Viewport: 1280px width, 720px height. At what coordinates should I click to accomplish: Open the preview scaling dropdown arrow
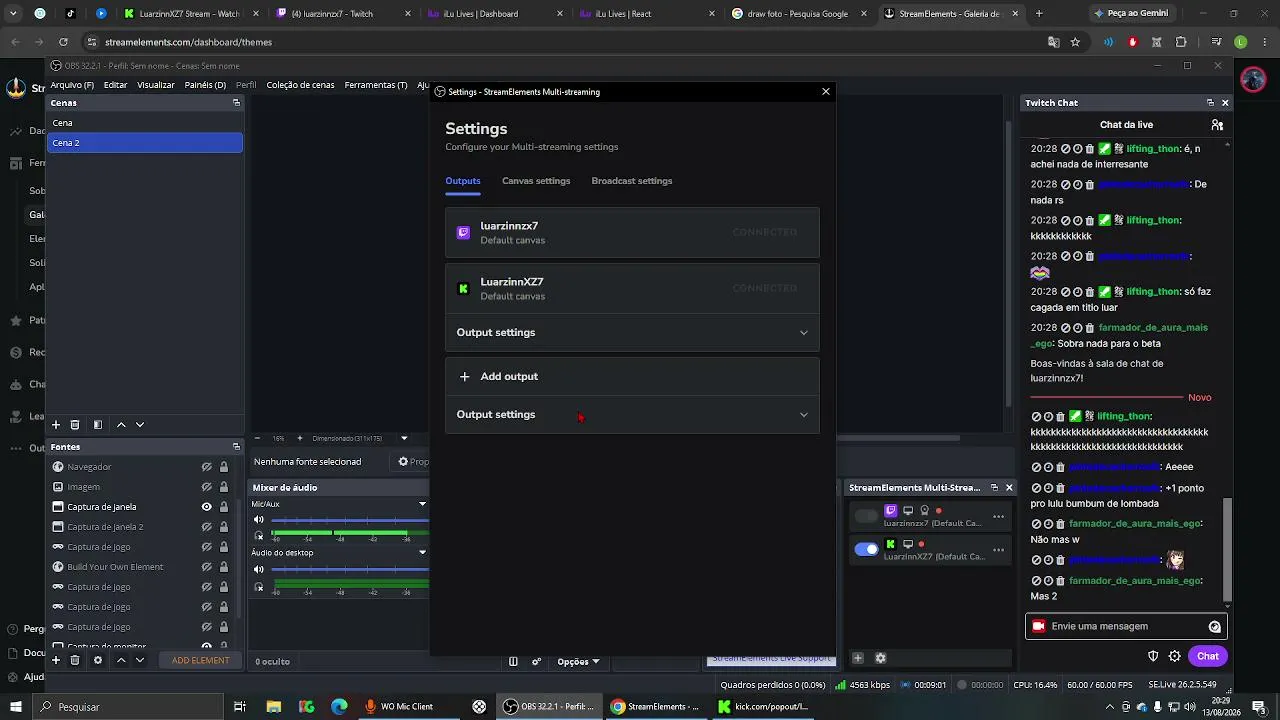pyautogui.click(x=404, y=438)
